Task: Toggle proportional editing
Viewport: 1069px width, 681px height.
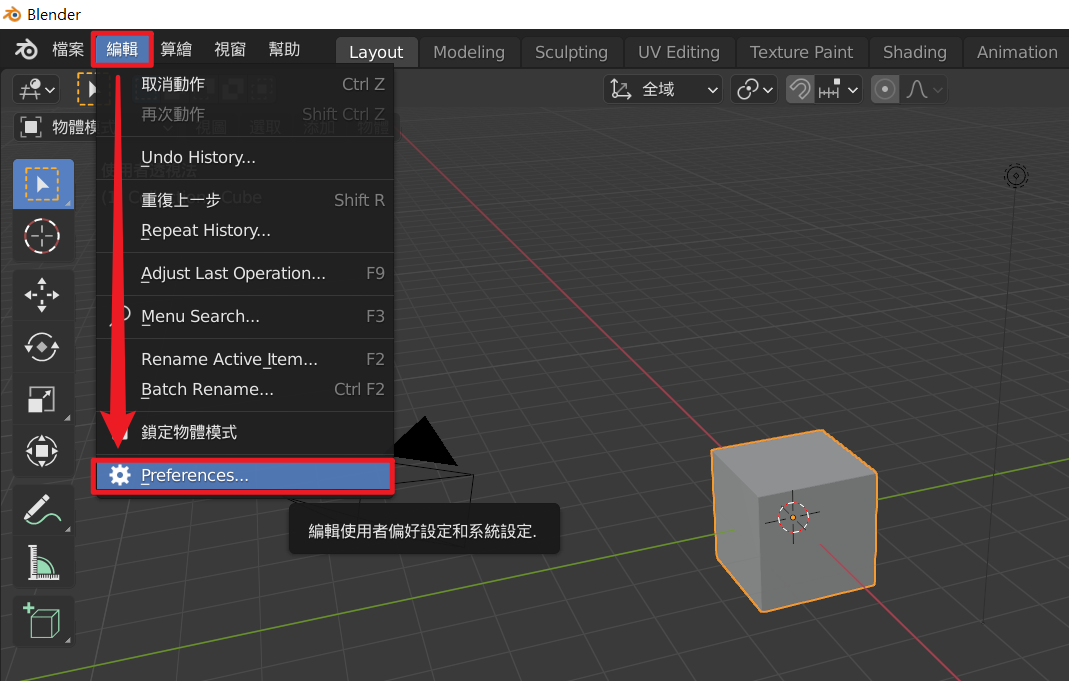Action: [884, 89]
